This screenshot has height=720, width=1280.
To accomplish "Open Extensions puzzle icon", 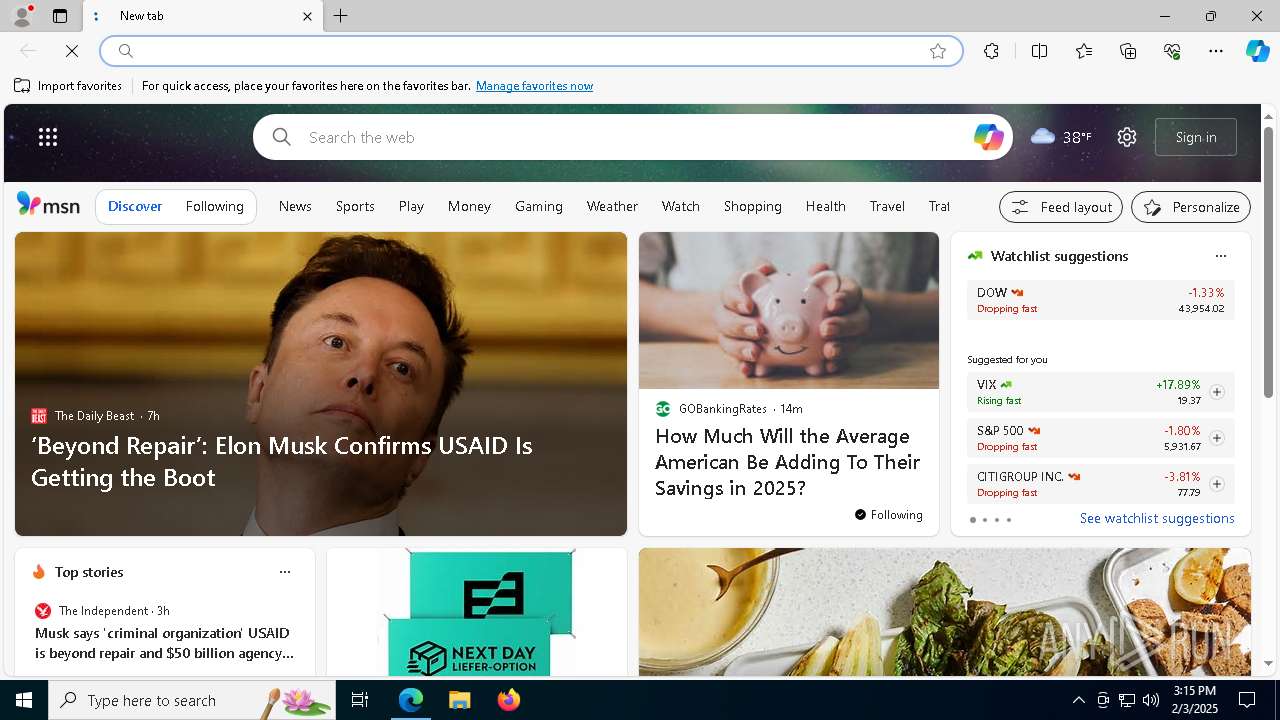I will (991, 51).
